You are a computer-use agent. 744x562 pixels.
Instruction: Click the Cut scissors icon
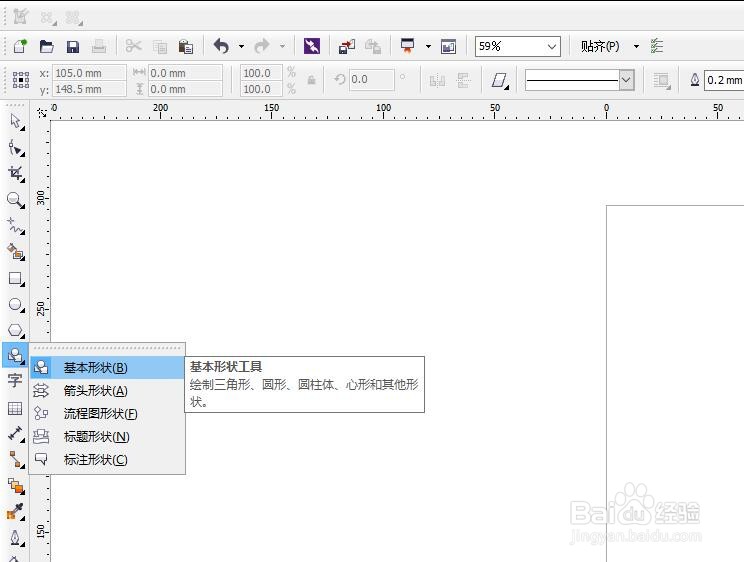point(133,46)
